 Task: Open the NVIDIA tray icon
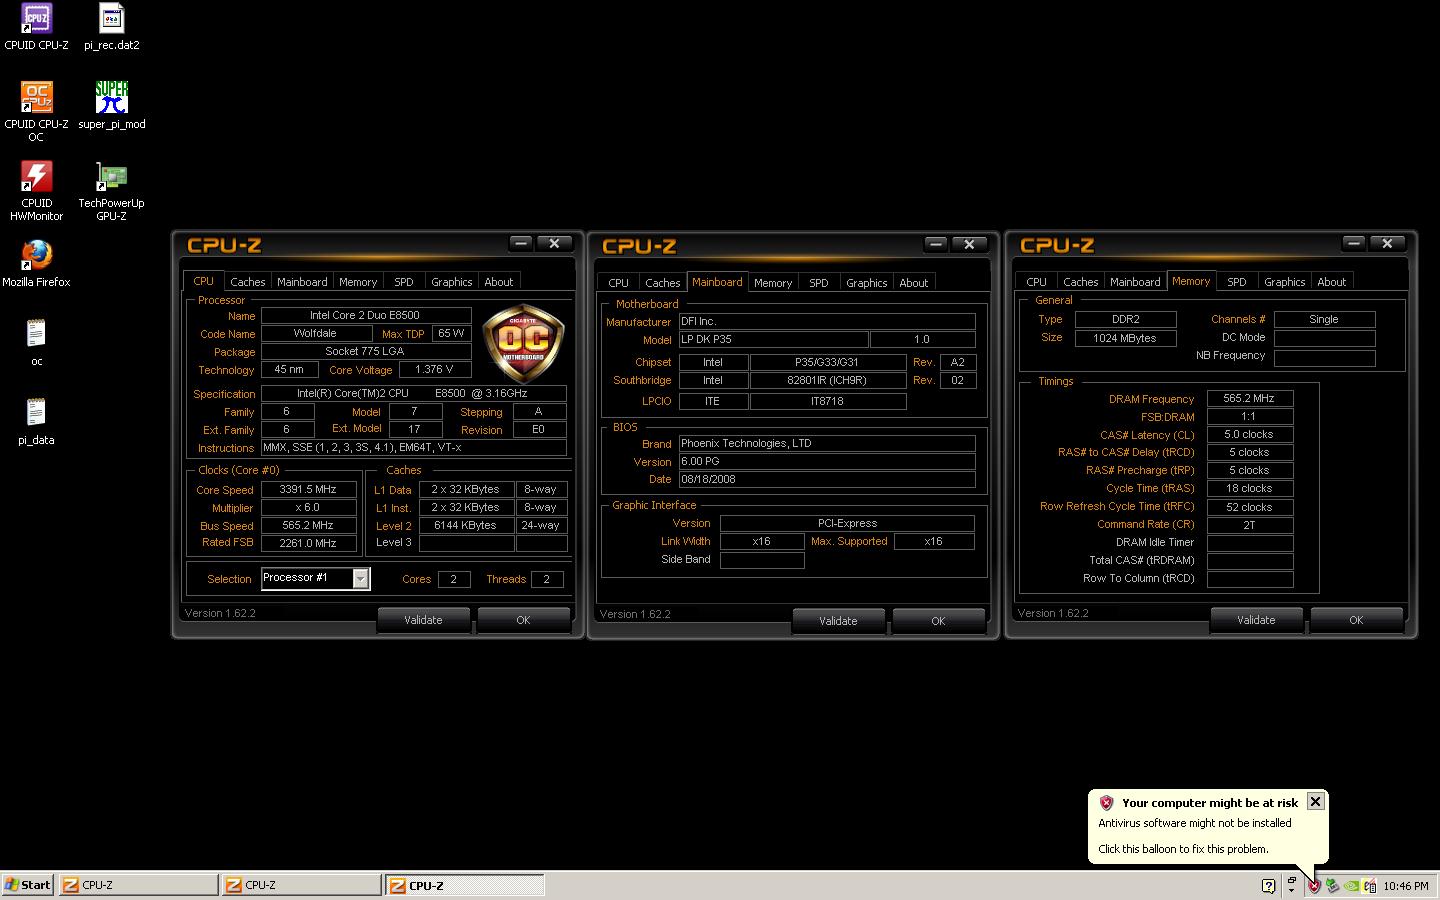(x=1351, y=885)
